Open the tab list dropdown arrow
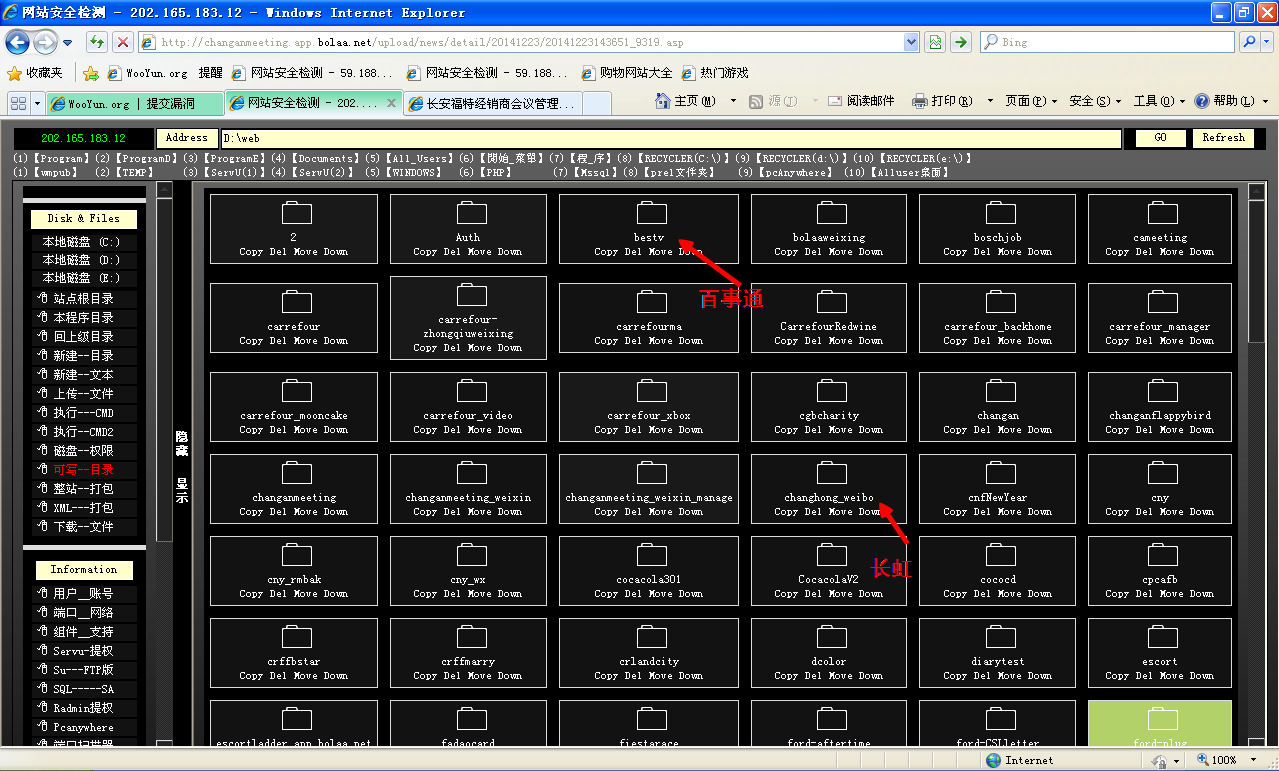1279x771 pixels. tap(38, 103)
